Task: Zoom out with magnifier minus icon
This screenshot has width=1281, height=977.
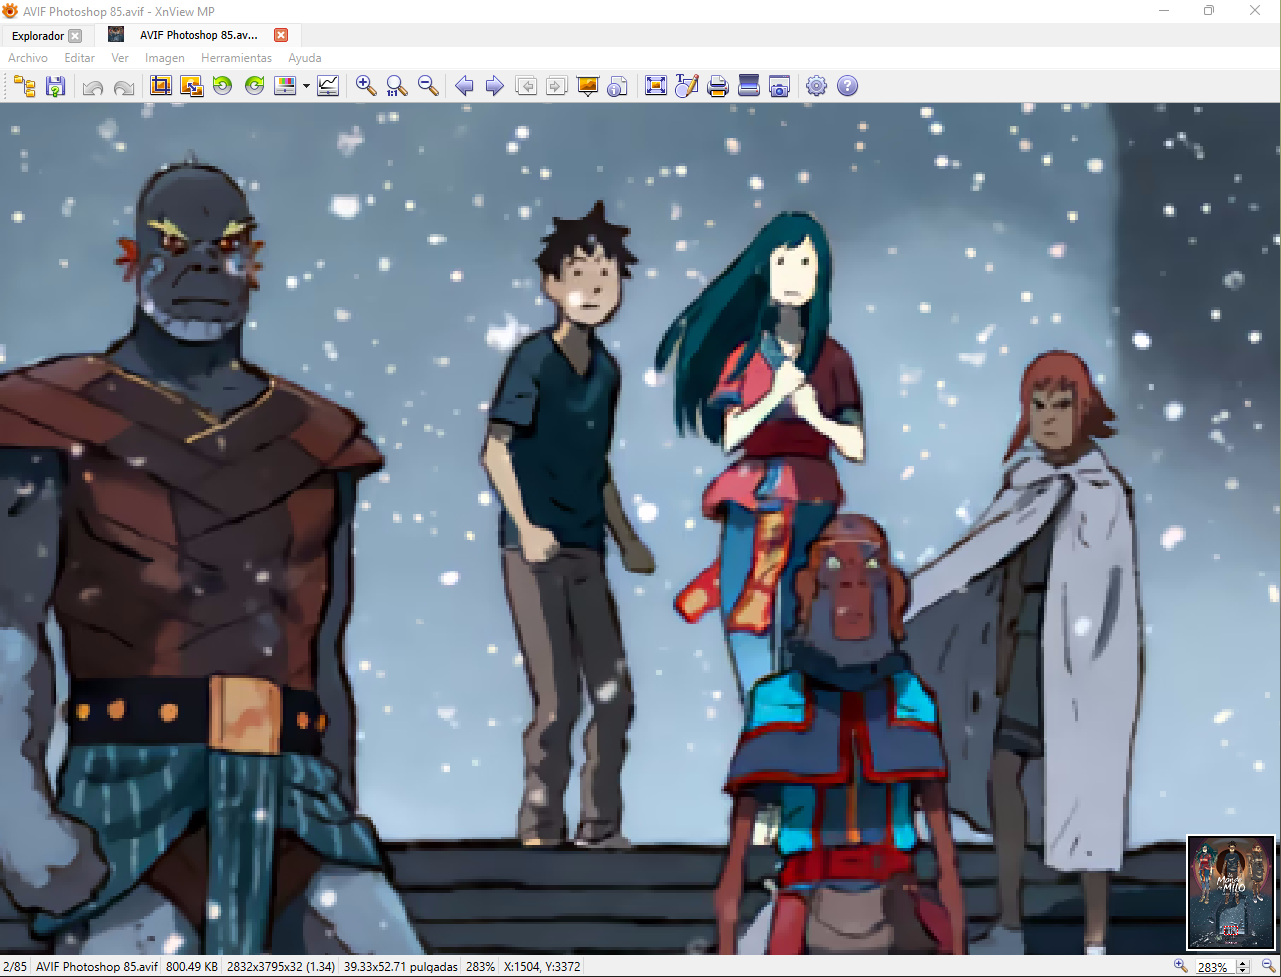Action: [x=428, y=86]
